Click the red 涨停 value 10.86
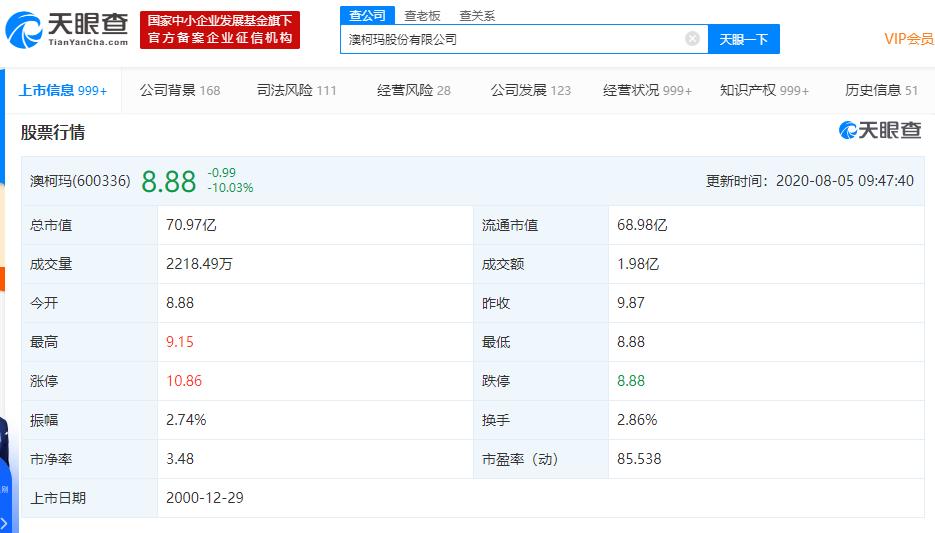Screen dimensions: 935x533 click(x=184, y=380)
